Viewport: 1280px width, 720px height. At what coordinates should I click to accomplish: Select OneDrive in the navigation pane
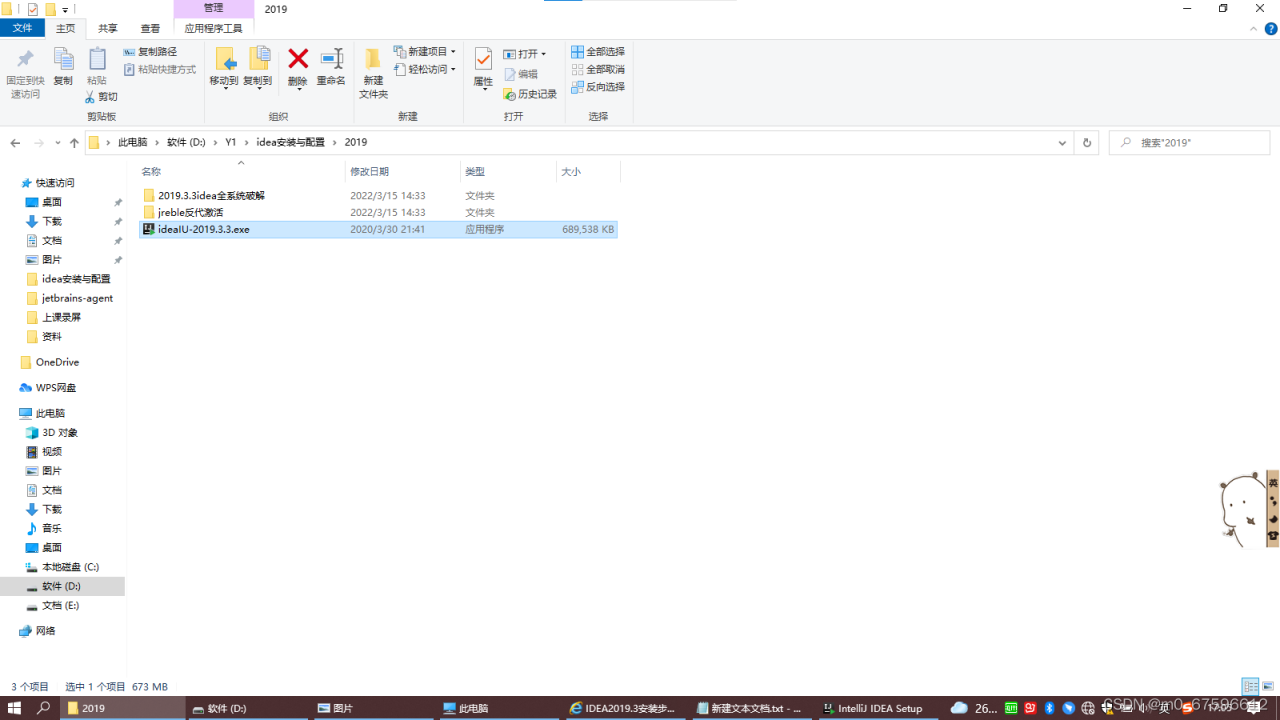57,362
